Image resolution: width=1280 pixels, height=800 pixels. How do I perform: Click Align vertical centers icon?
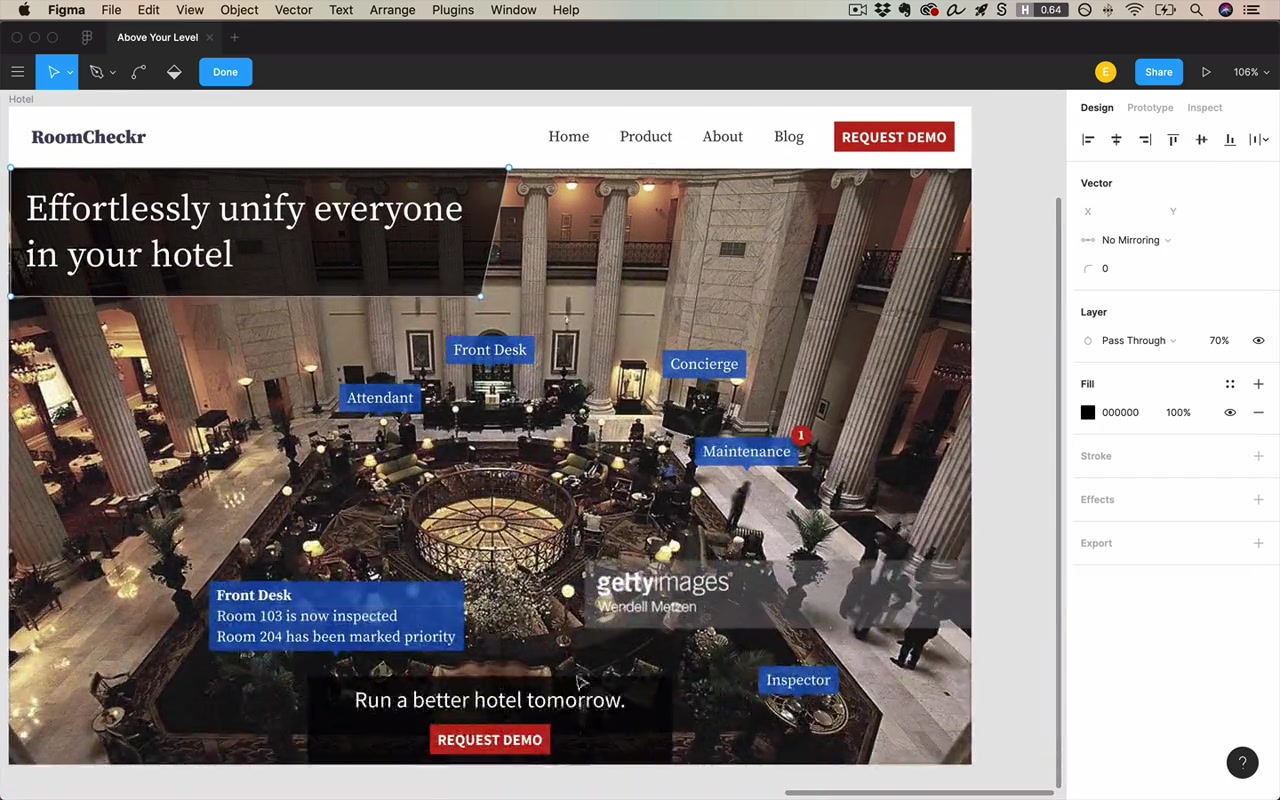pos(1201,140)
